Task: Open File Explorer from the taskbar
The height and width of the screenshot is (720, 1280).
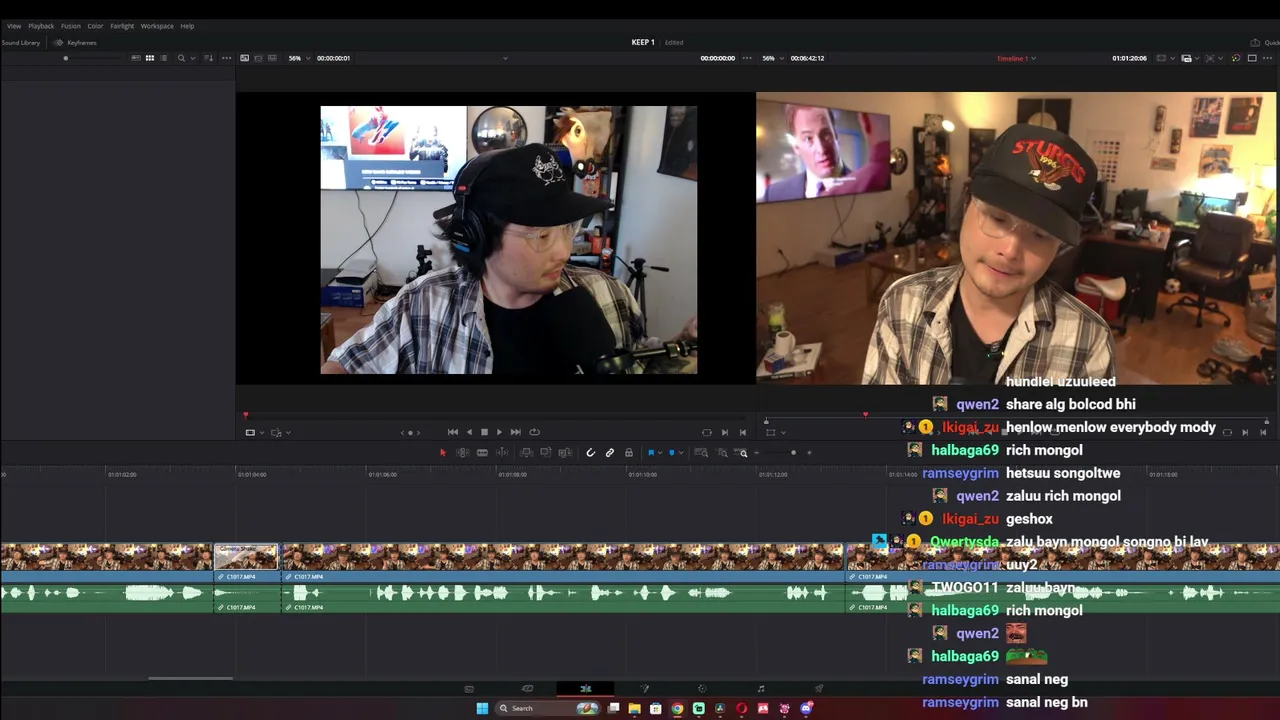Action: click(634, 708)
